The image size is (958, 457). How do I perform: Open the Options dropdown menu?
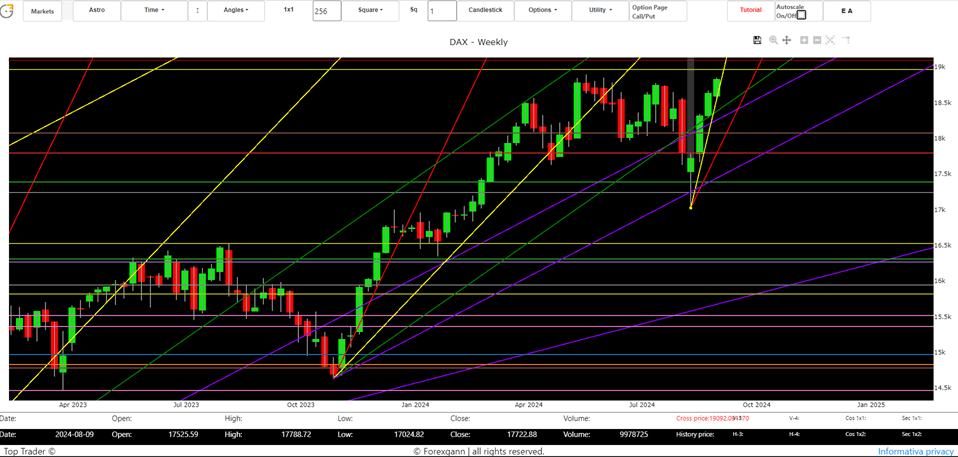(x=542, y=10)
